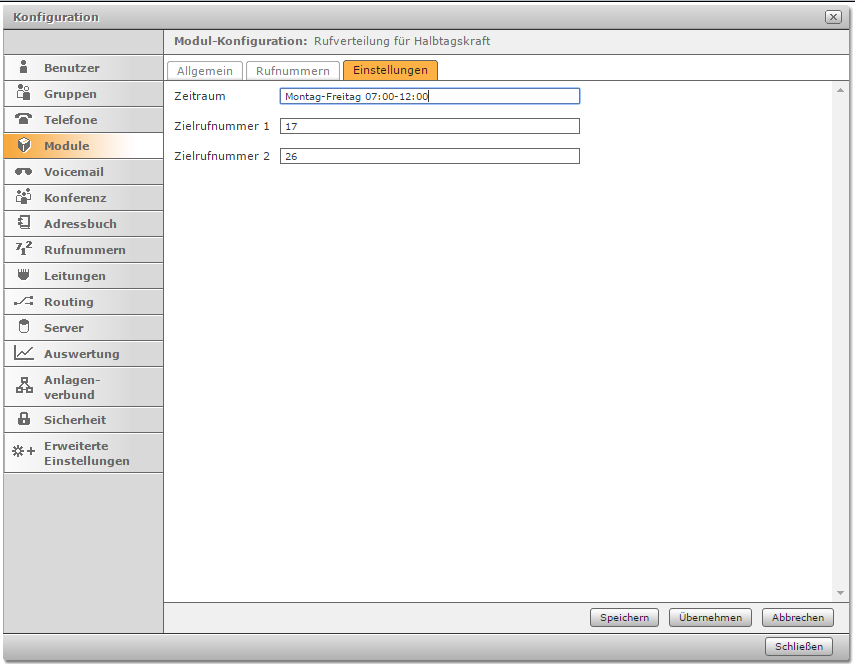Image resolution: width=855 pixels, height=668 pixels.
Task: Open the Konferenz section
Action: (x=75, y=198)
